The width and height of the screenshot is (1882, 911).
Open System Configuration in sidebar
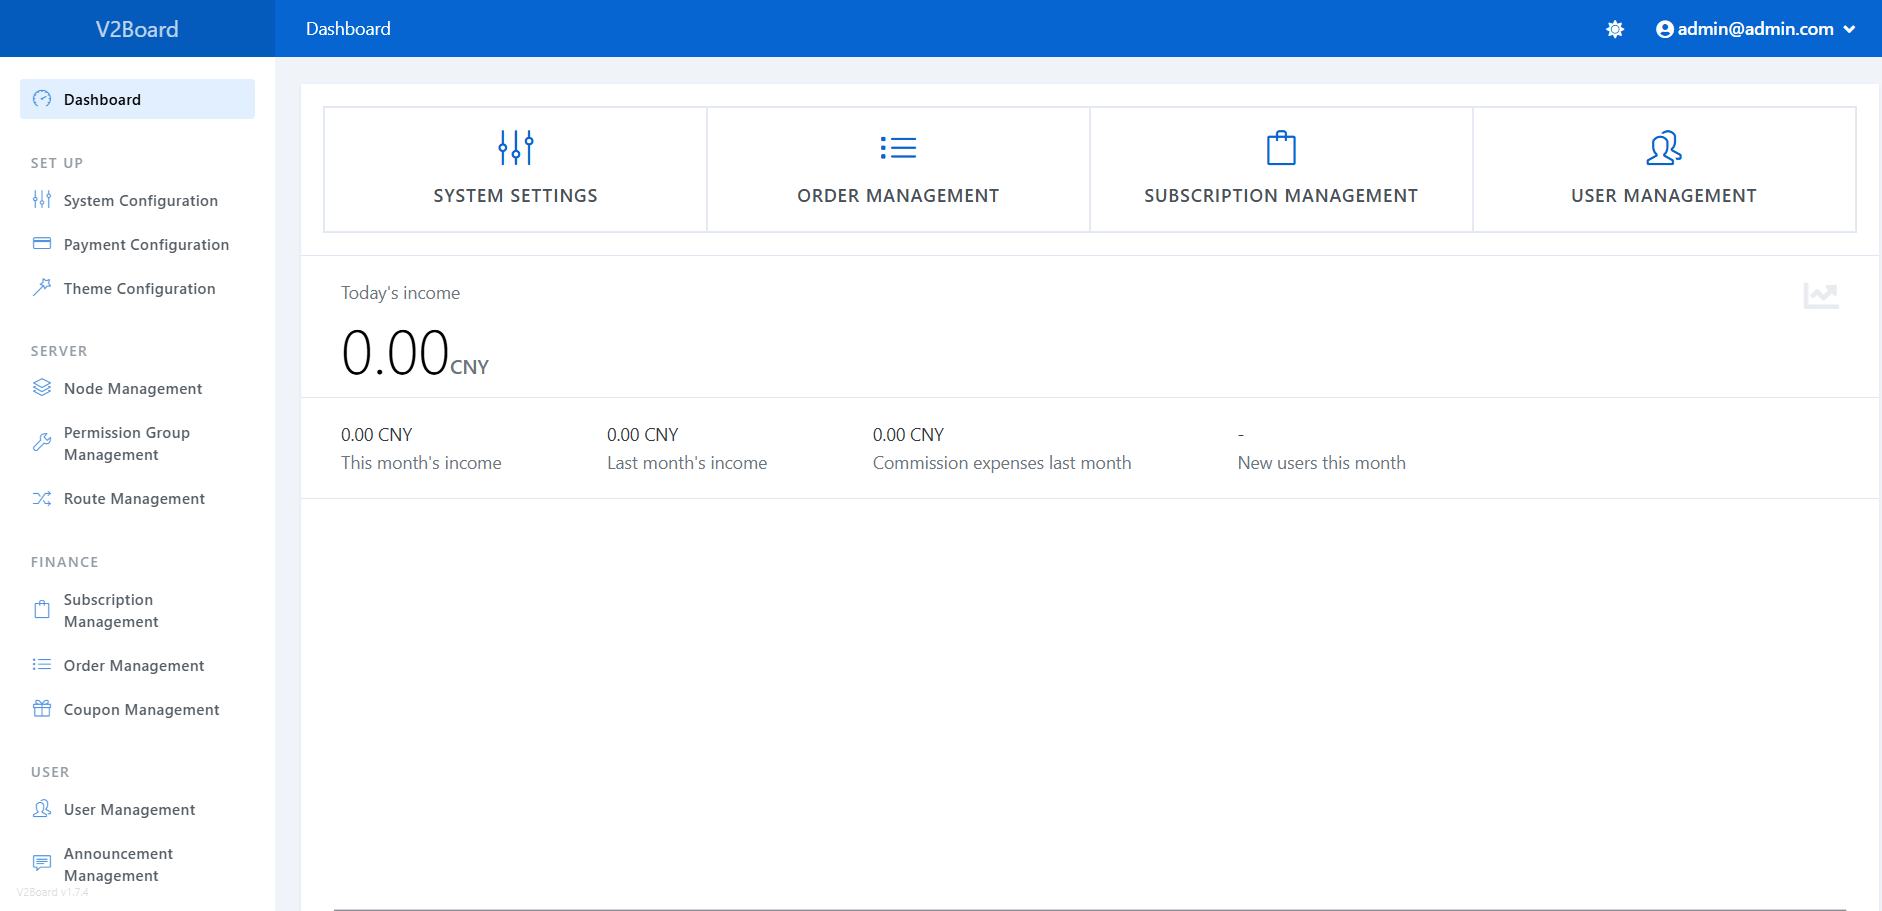coord(140,201)
